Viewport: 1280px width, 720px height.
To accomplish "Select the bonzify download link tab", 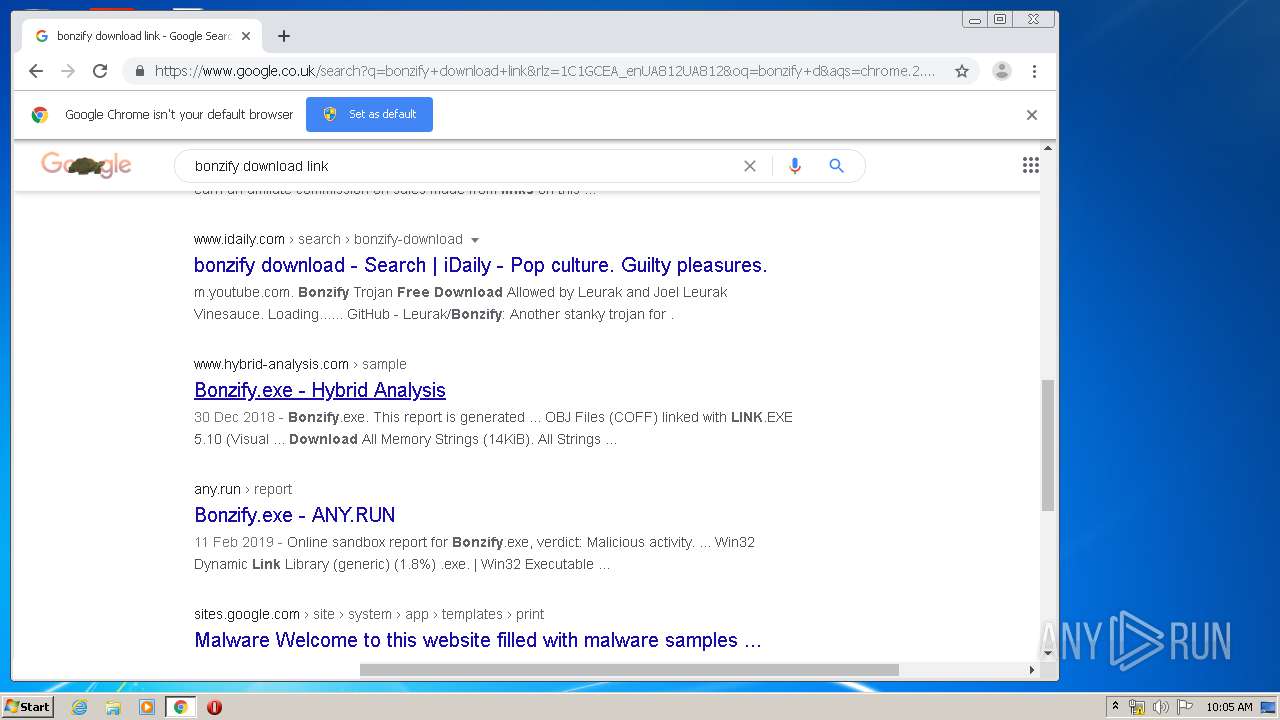I will click(x=140, y=36).
